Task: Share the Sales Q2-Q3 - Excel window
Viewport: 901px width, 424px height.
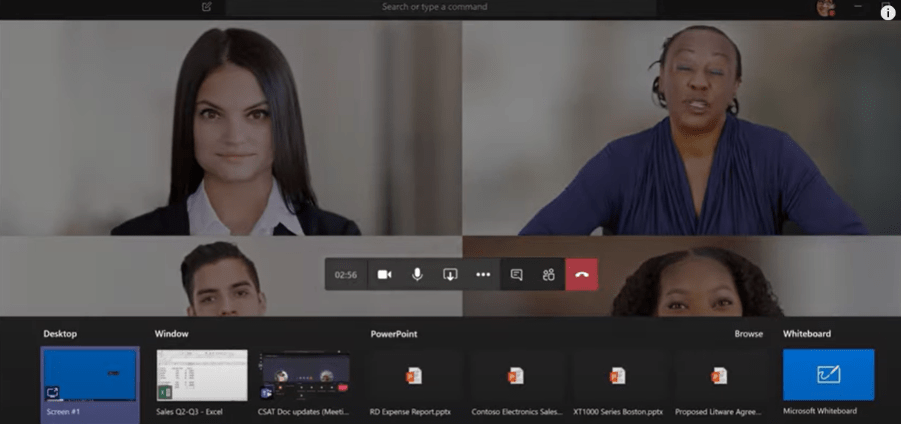Action: coord(202,375)
